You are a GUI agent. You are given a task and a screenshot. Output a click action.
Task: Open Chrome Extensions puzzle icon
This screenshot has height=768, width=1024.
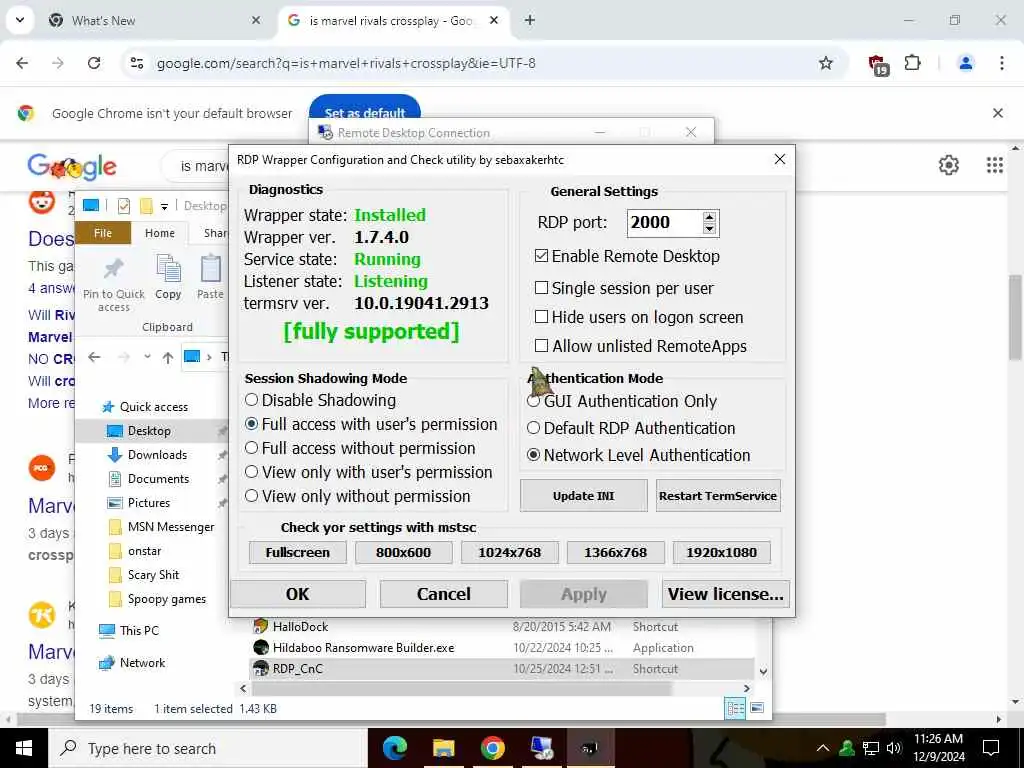pyautogui.click(x=912, y=63)
